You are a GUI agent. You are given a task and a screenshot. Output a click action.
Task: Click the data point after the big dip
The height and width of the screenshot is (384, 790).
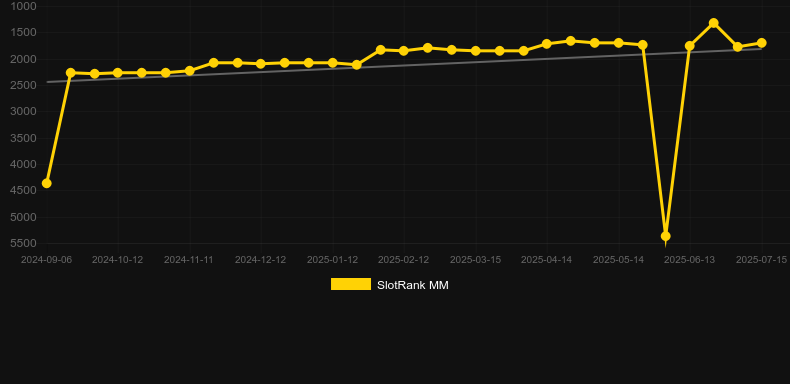point(690,46)
